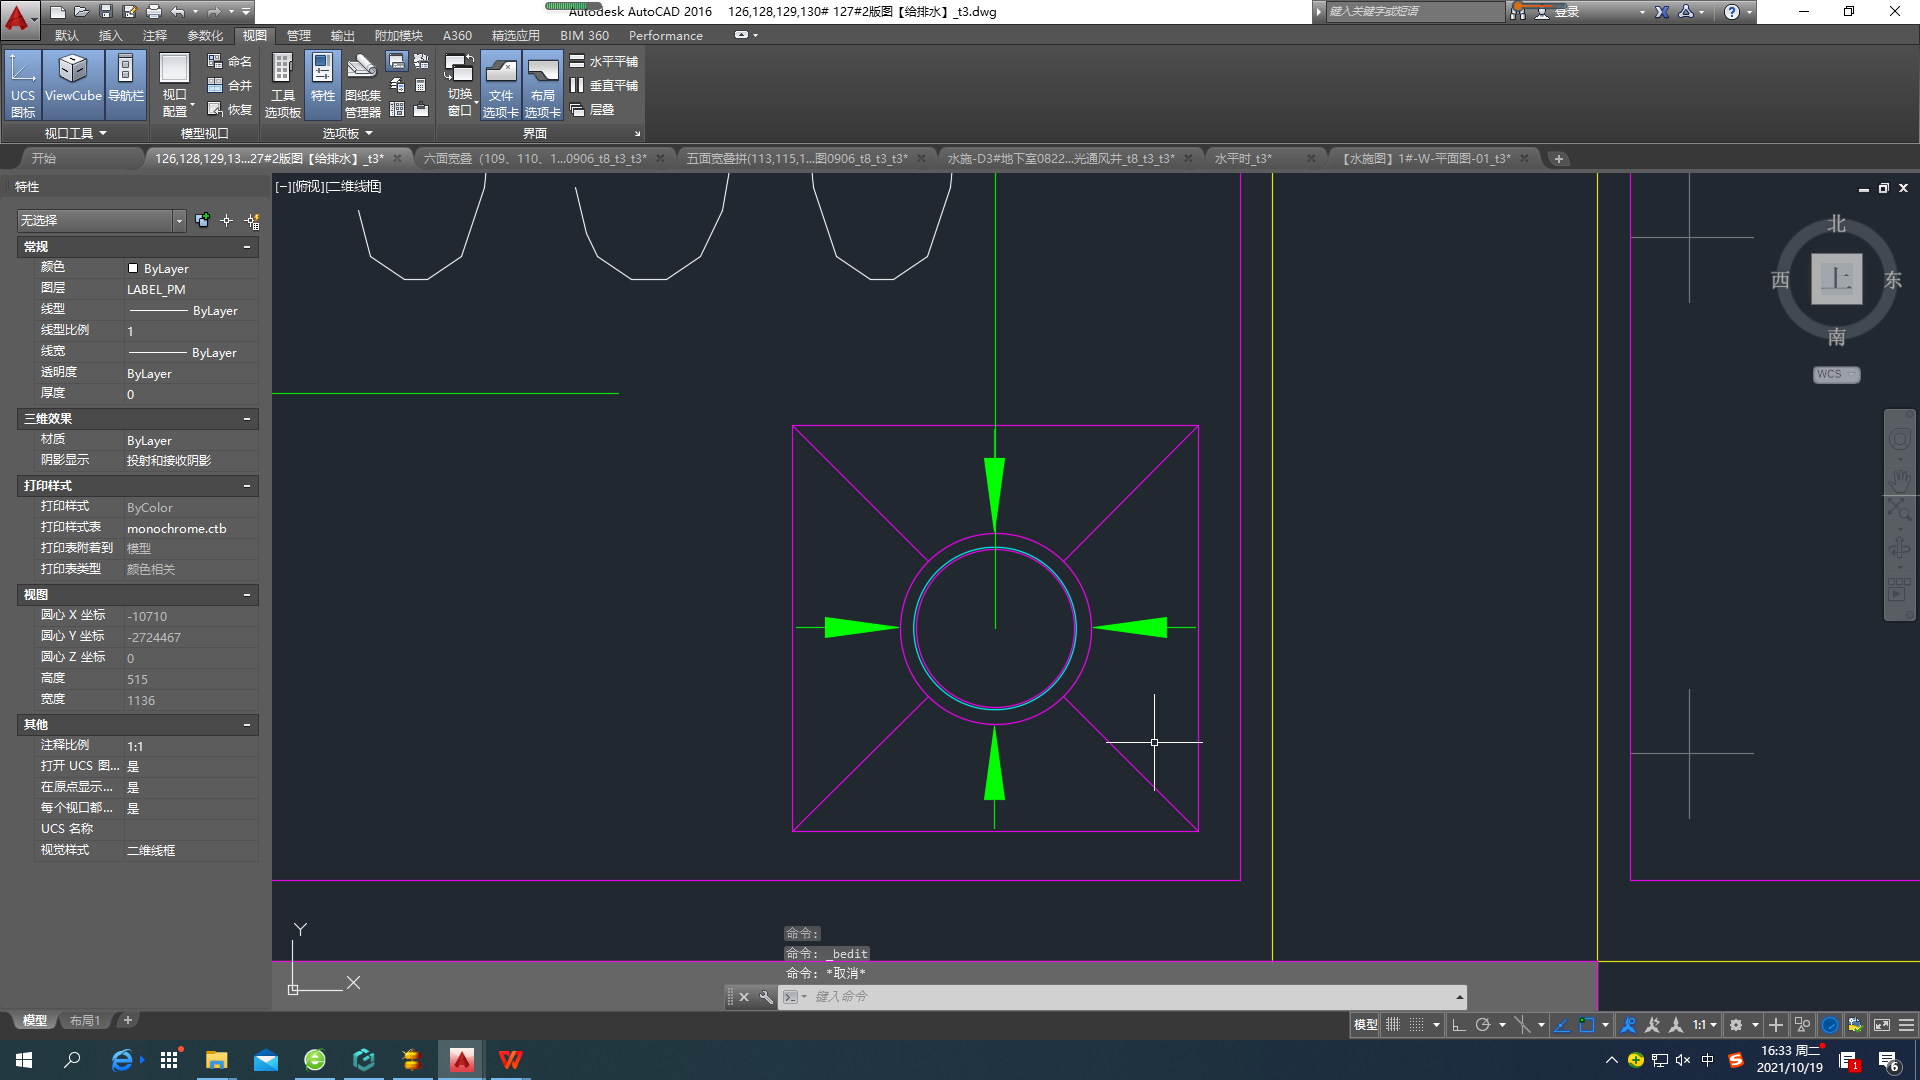The width and height of the screenshot is (1920, 1080).
Task: Switch to the 模型 model tab
Action: pyautogui.click(x=35, y=1021)
